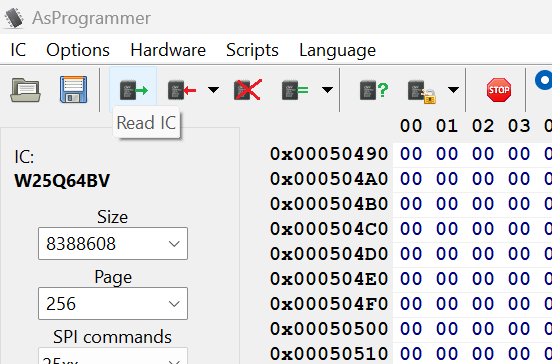
Task: Click byte 01 of row 0x000504A0
Action: (447, 179)
